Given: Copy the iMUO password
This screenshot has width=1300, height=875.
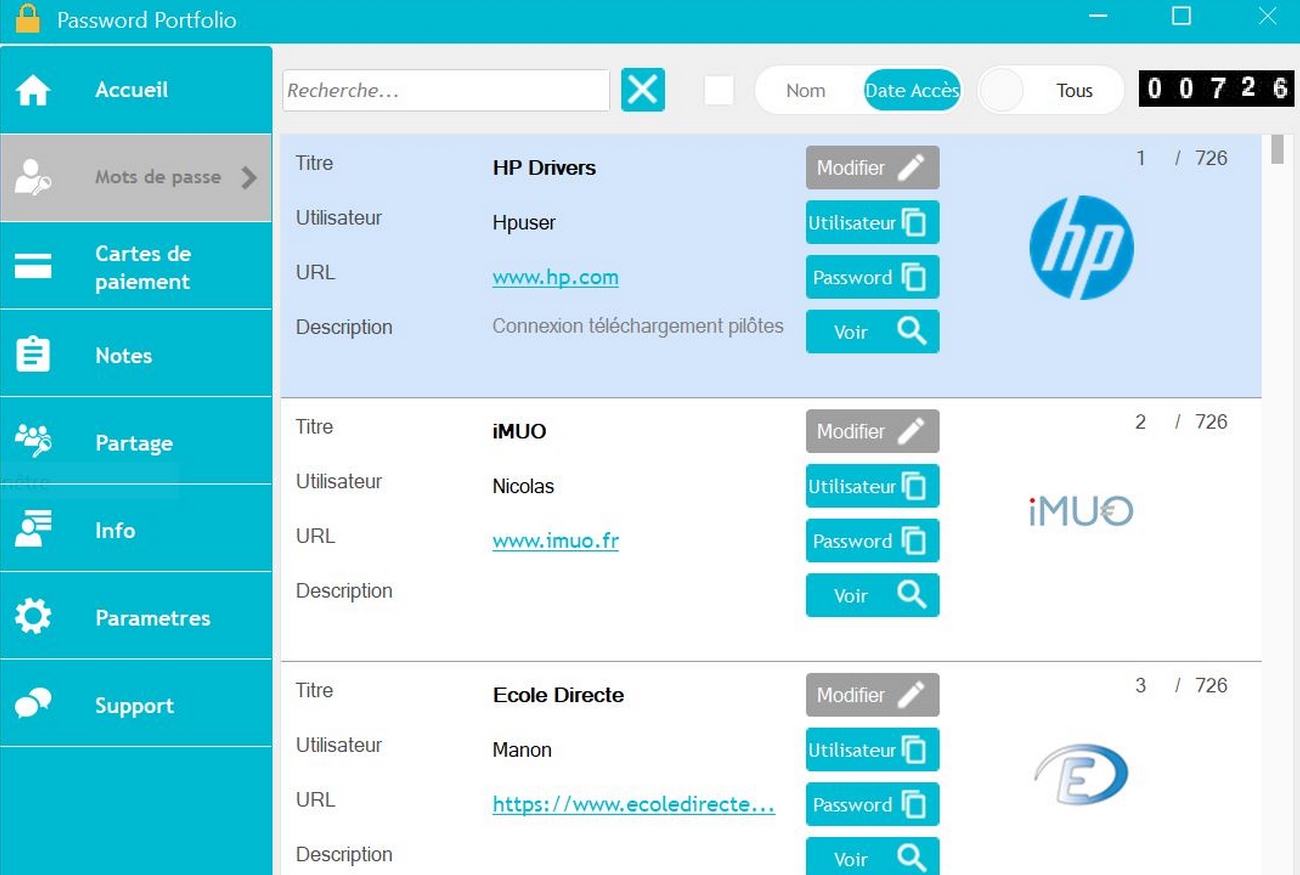Looking at the screenshot, I should point(872,541).
